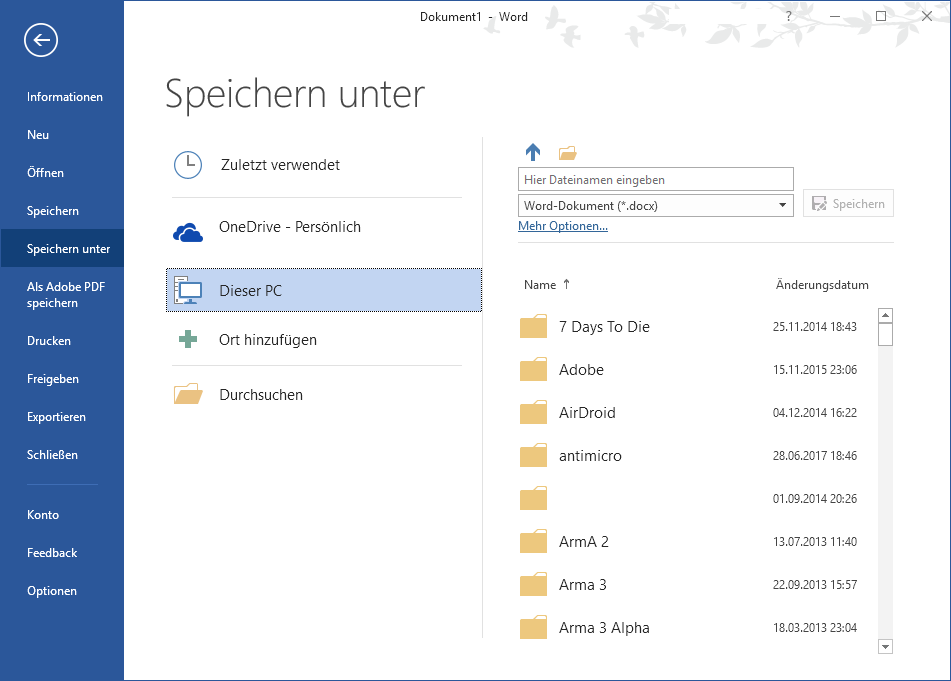Open the folder named AirDroid
This screenshot has width=951, height=681.
587,413
